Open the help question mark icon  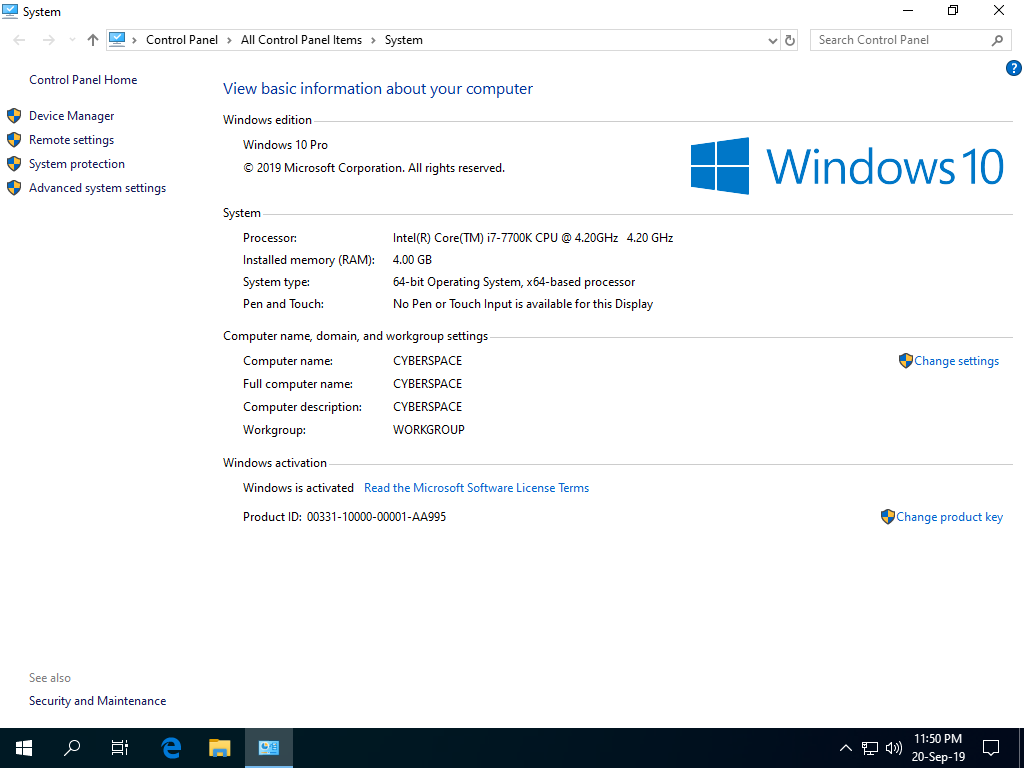click(1014, 68)
